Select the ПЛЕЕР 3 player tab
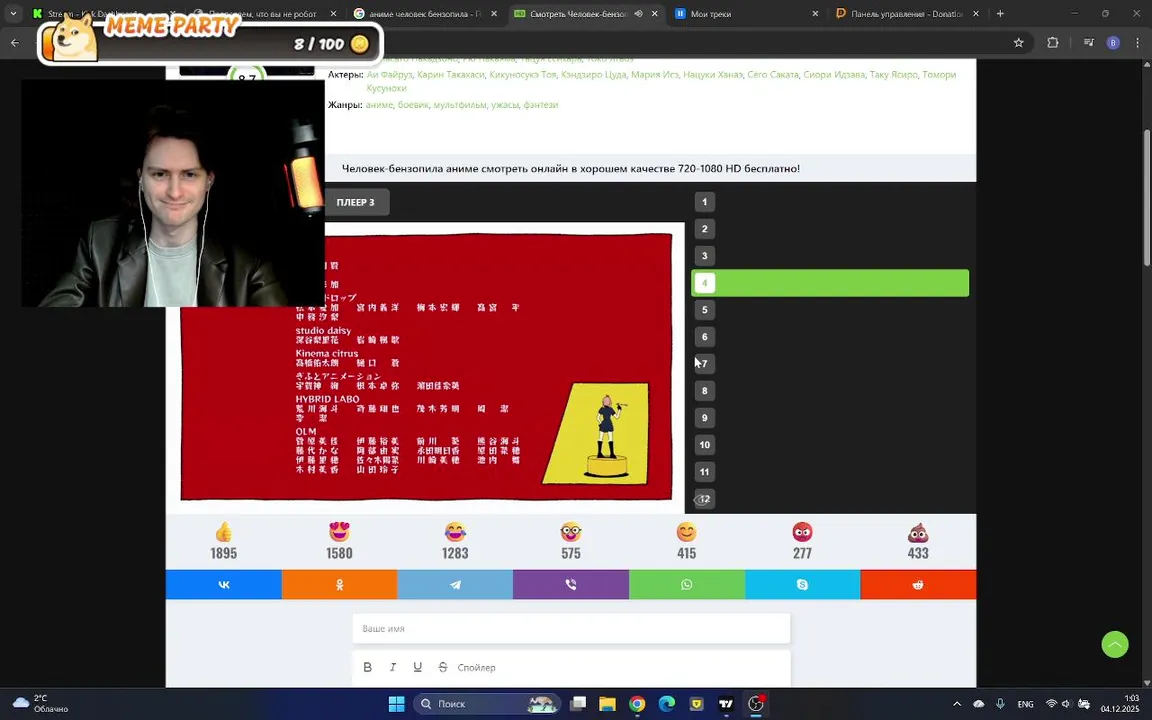This screenshot has height=720, width=1152. [x=356, y=202]
